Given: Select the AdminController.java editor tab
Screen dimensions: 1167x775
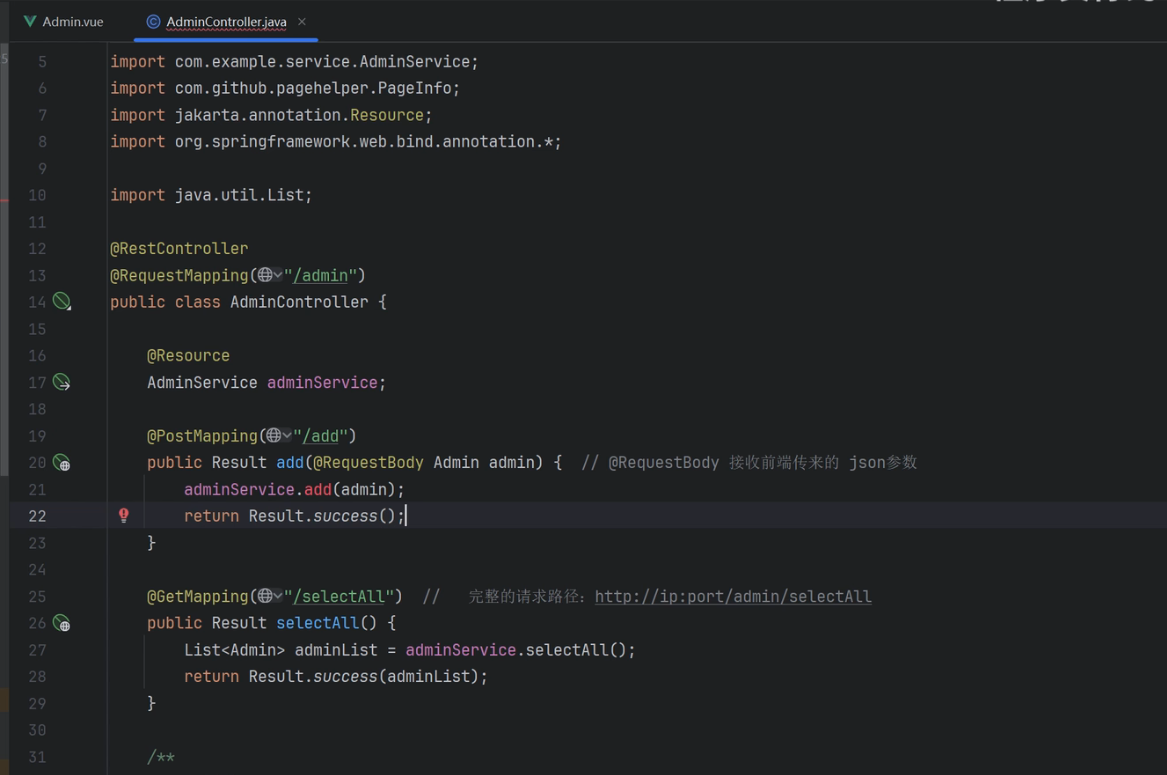Looking at the screenshot, I should (226, 22).
